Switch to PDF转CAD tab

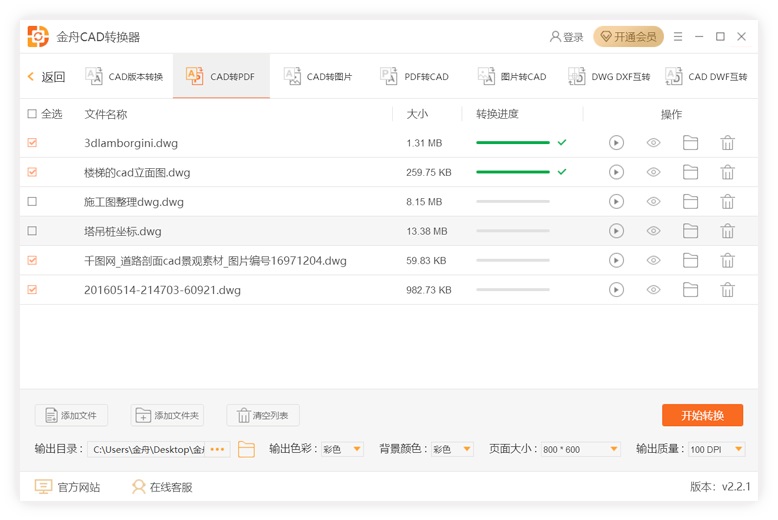[x=414, y=76]
